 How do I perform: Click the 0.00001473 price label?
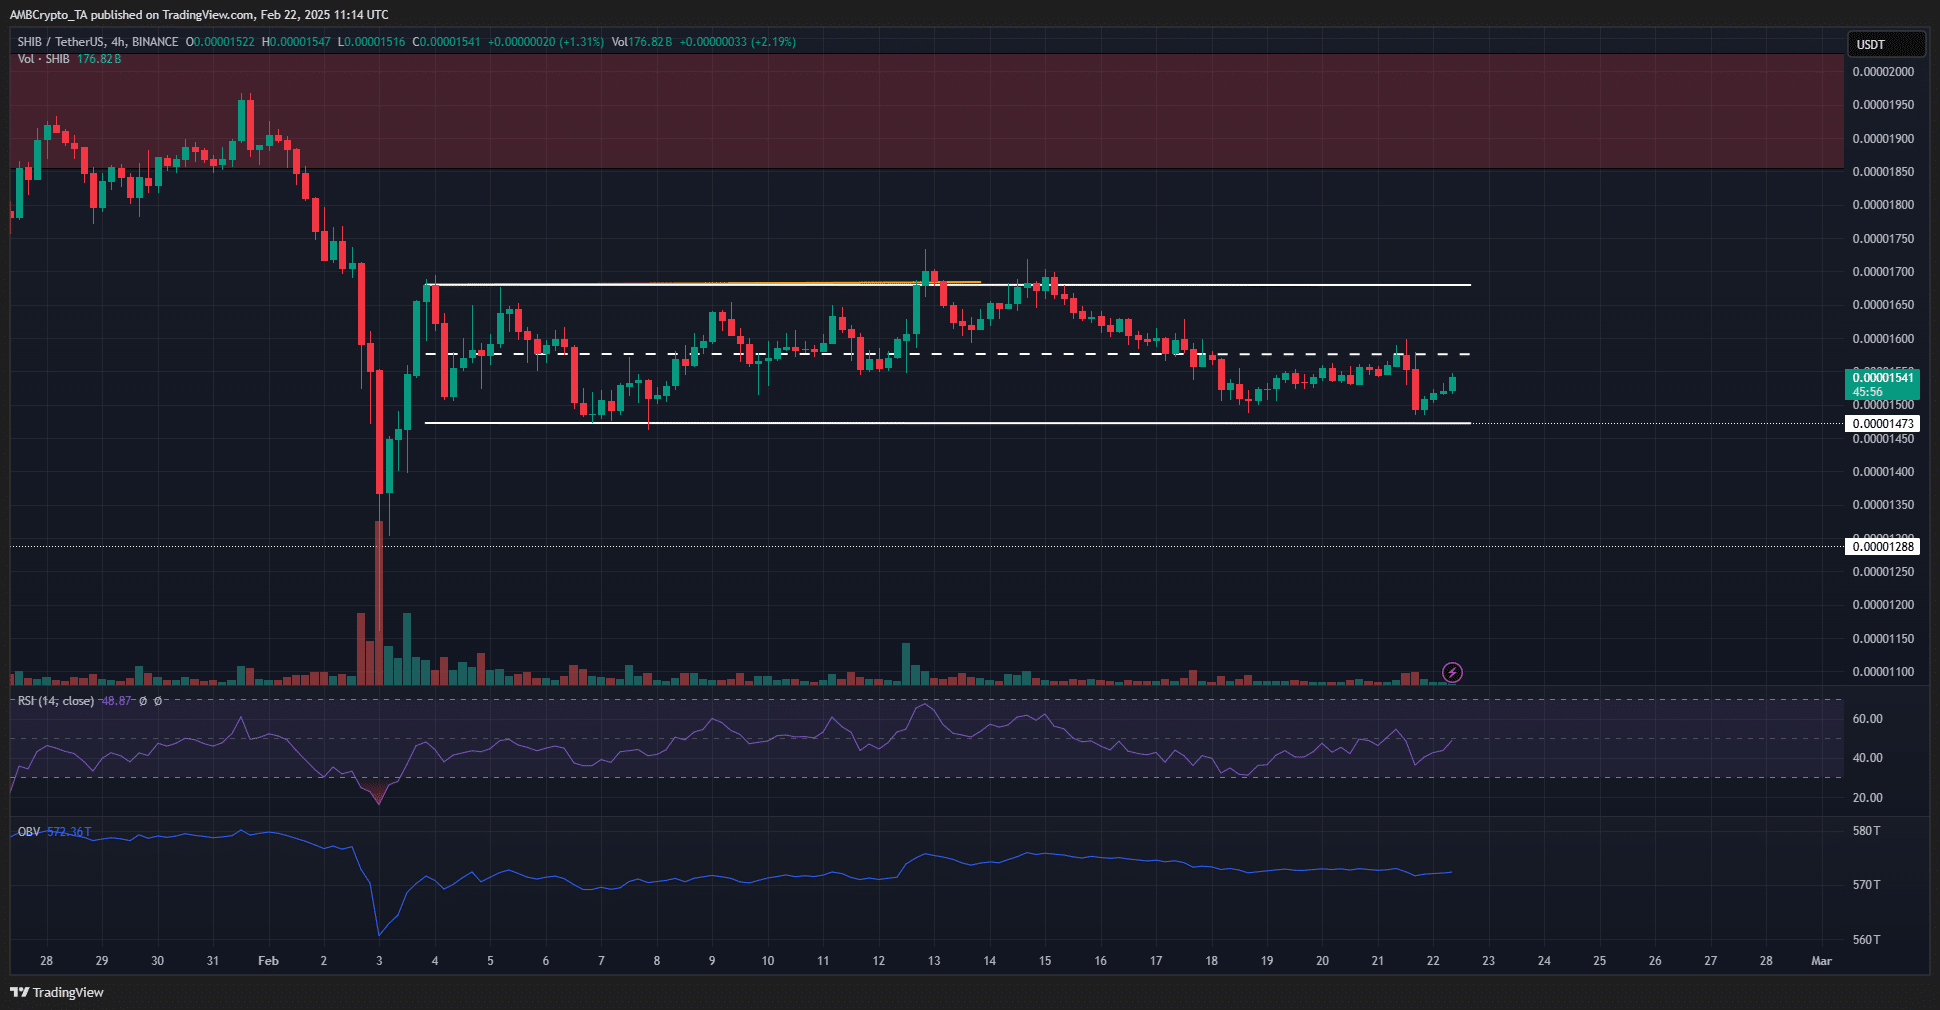tap(1882, 424)
